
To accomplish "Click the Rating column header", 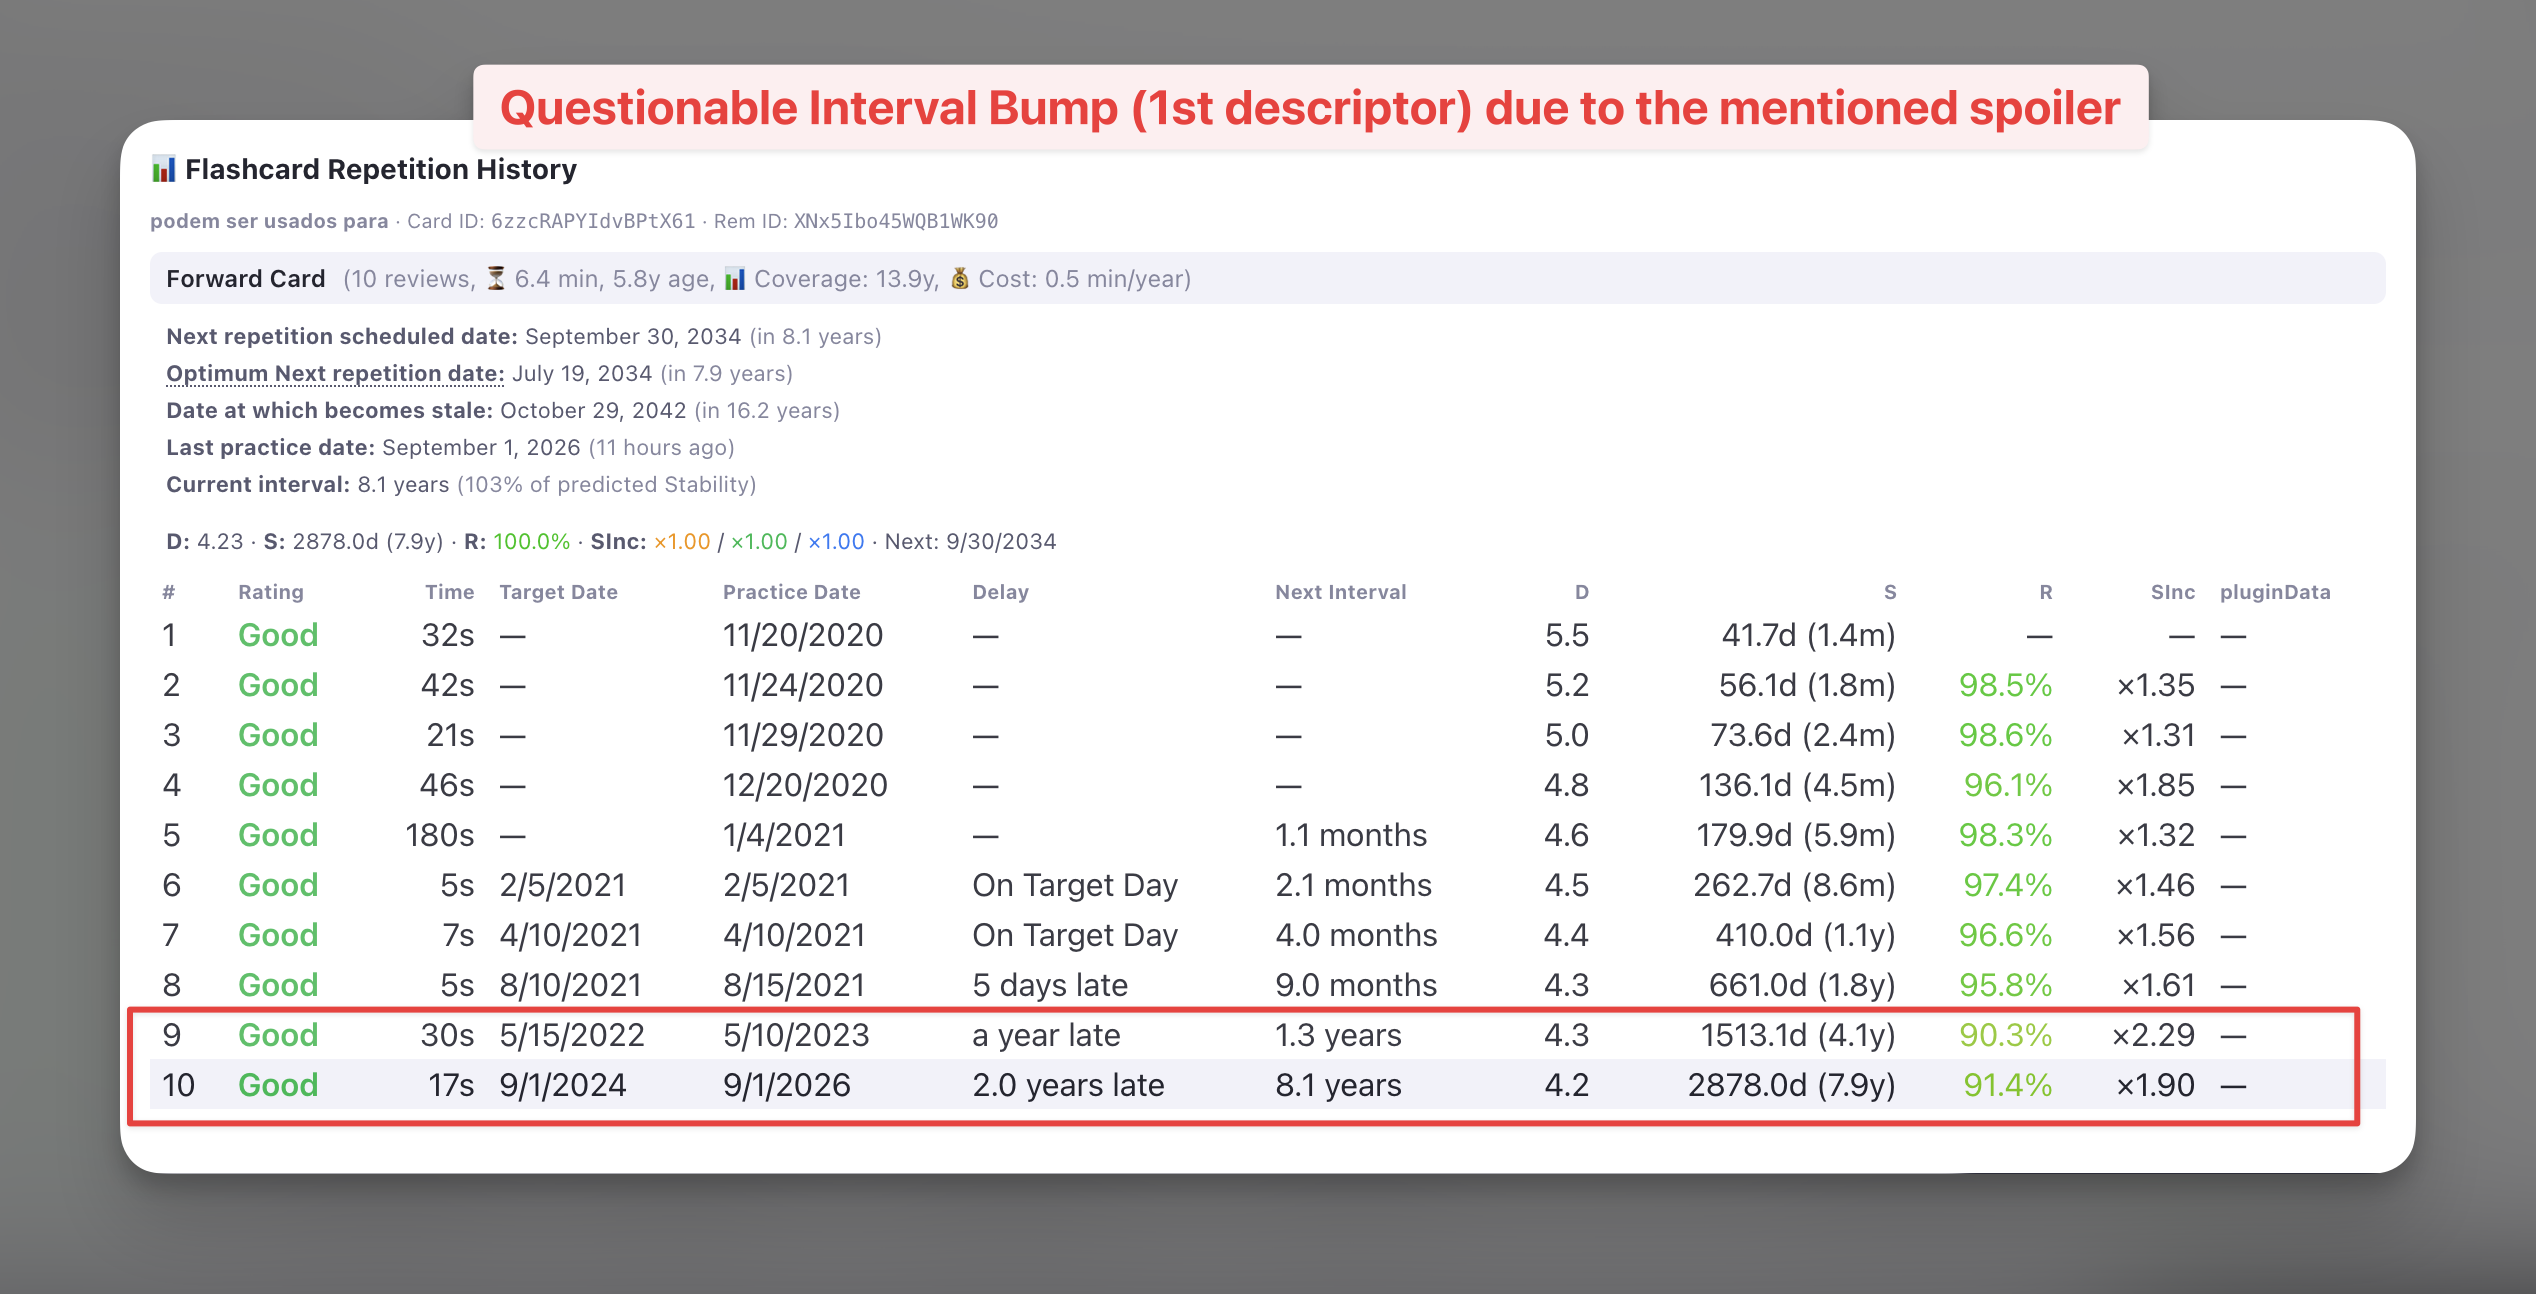I will (x=271, y=592).
